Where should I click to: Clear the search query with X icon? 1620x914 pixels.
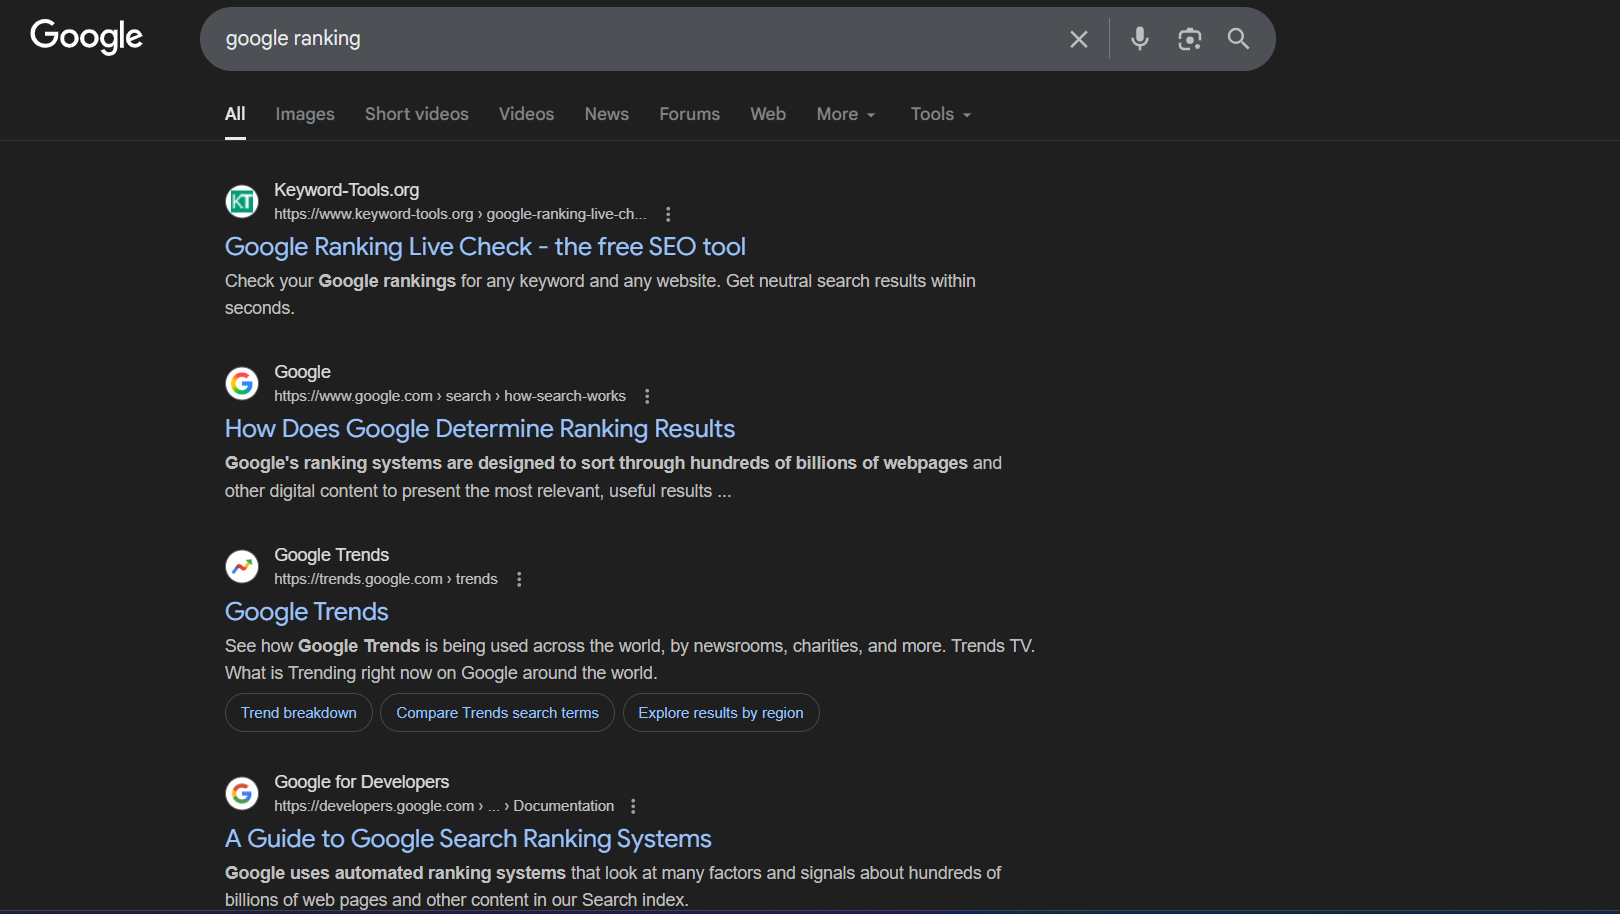tap(1078, 39)
